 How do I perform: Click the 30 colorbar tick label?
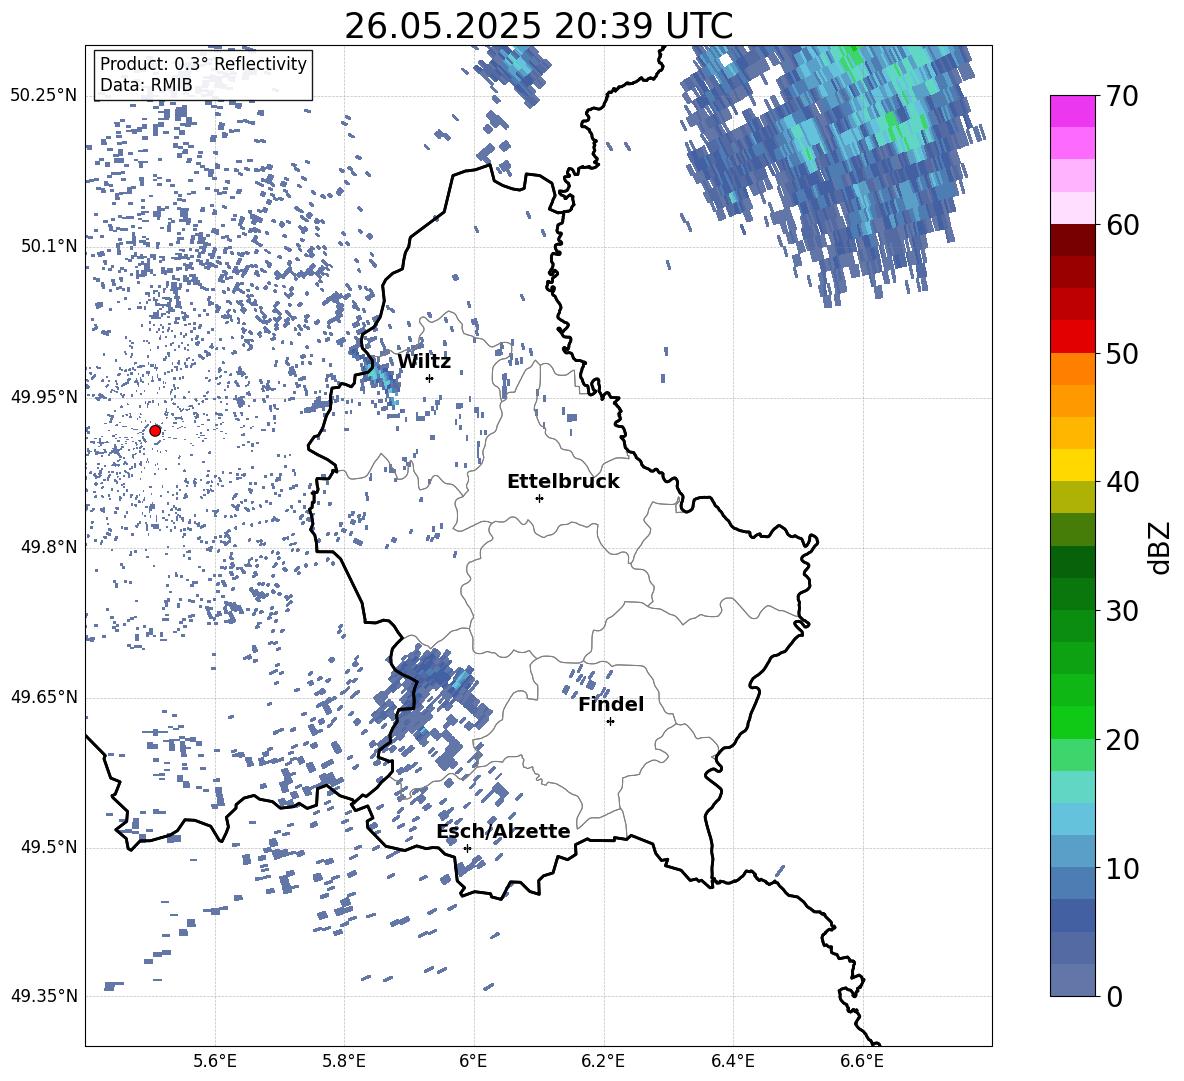coord(1122,611)
